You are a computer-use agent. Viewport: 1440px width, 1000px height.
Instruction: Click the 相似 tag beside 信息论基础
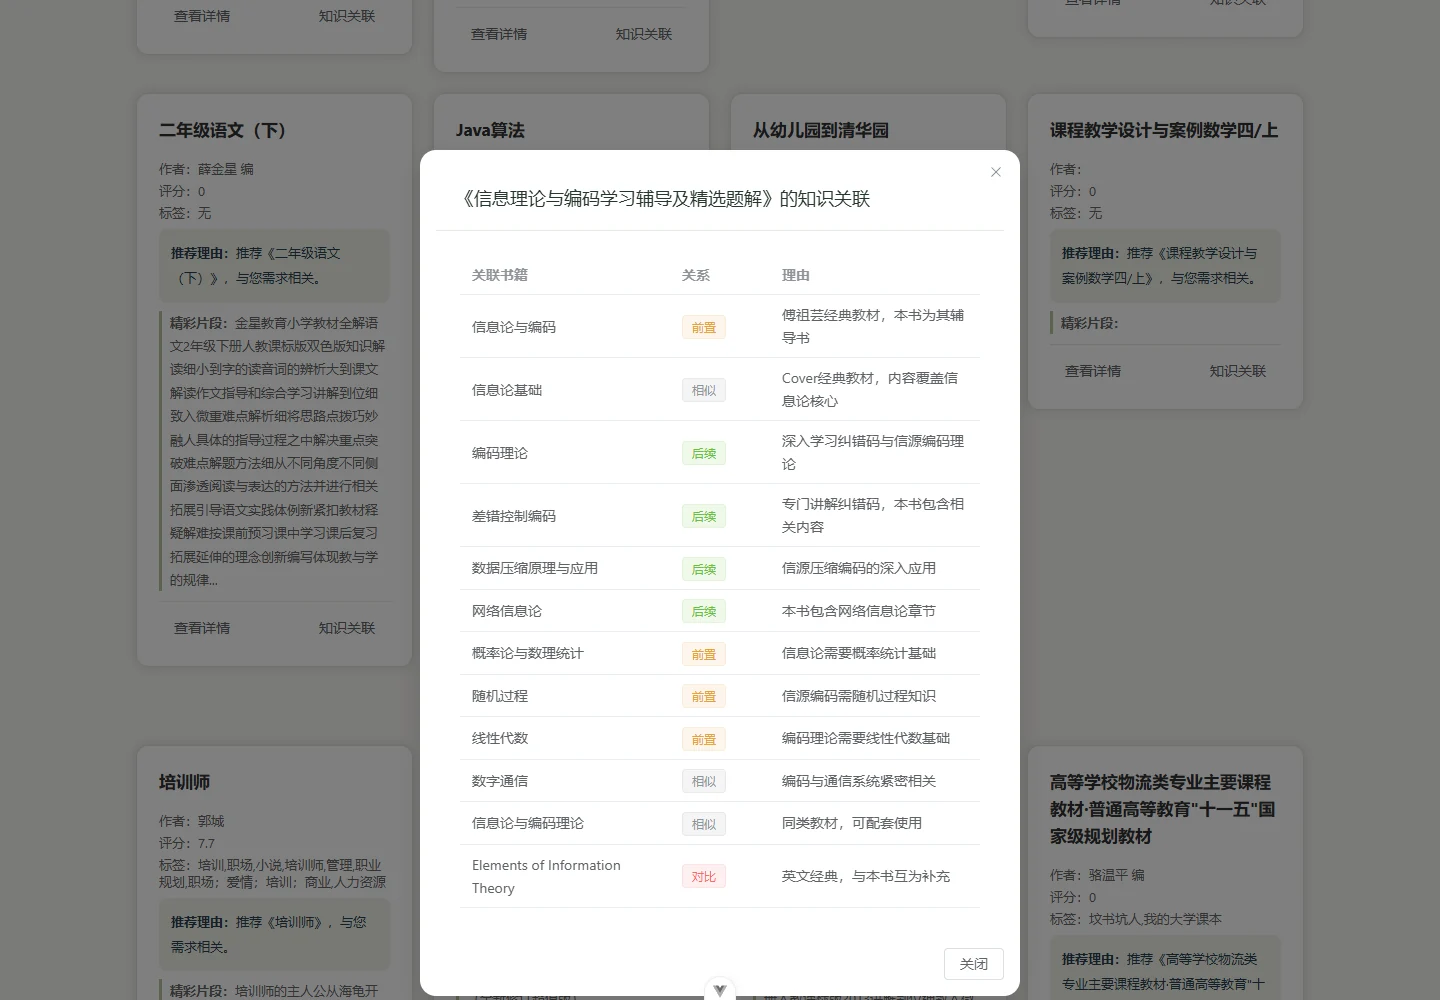pos(703,390)
